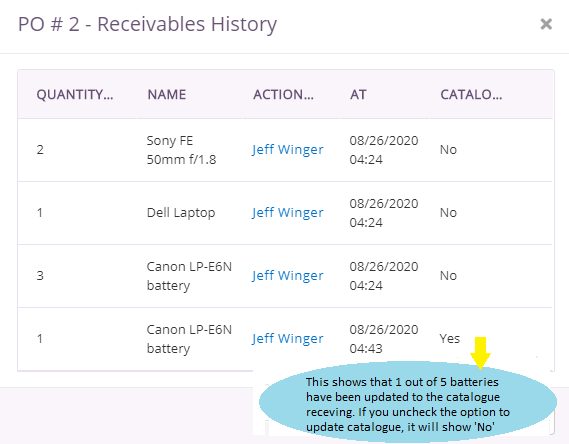The width and height of the screenshot is (569, 444).
Task: Click the blue callout about catalogue updates
Action: tap(408, 402)
